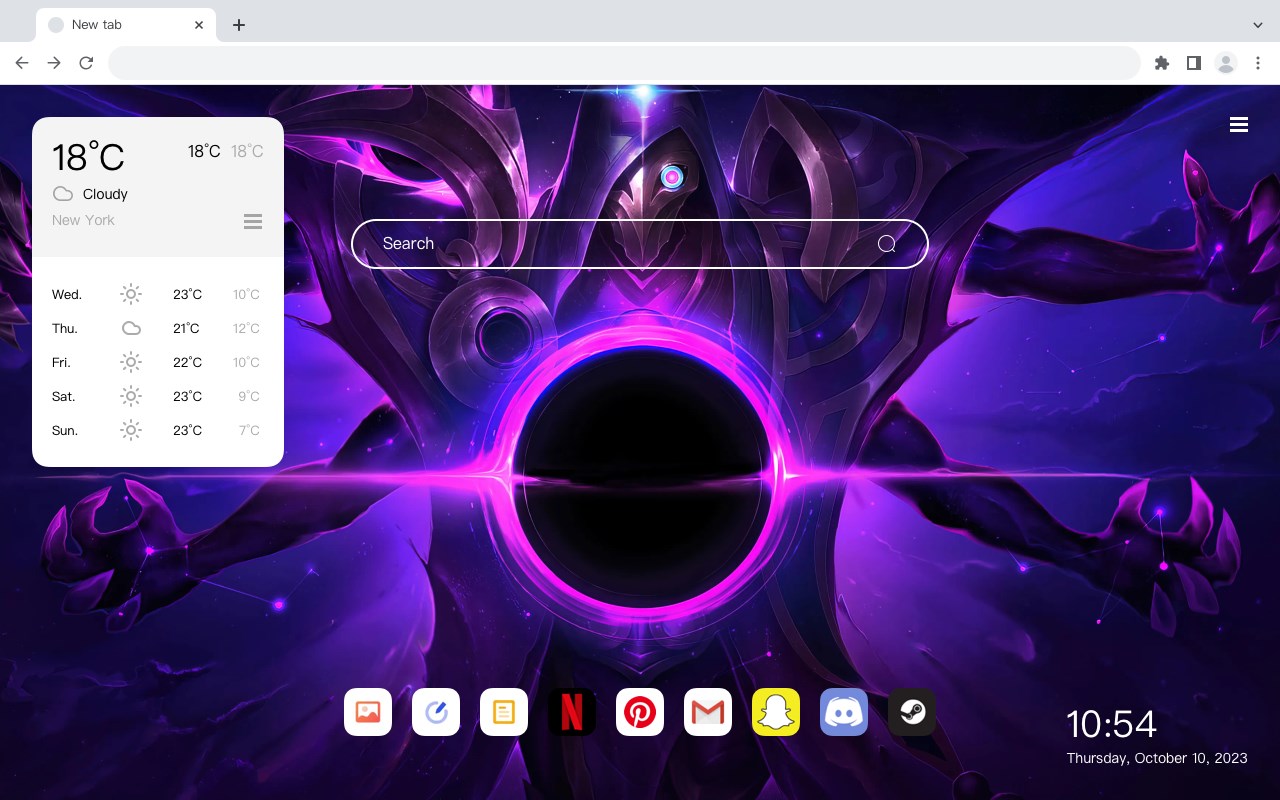
Task: Open a new tab with plus button
Action: click(x=238, y=25)
